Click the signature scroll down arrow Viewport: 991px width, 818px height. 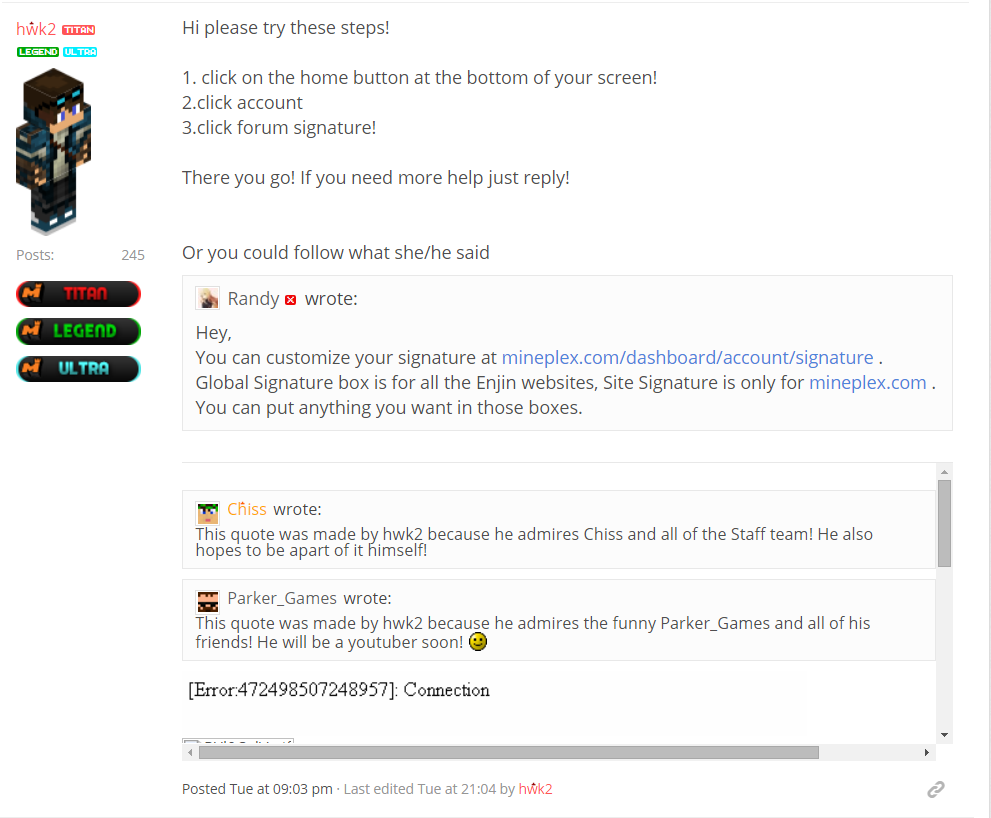944,735
